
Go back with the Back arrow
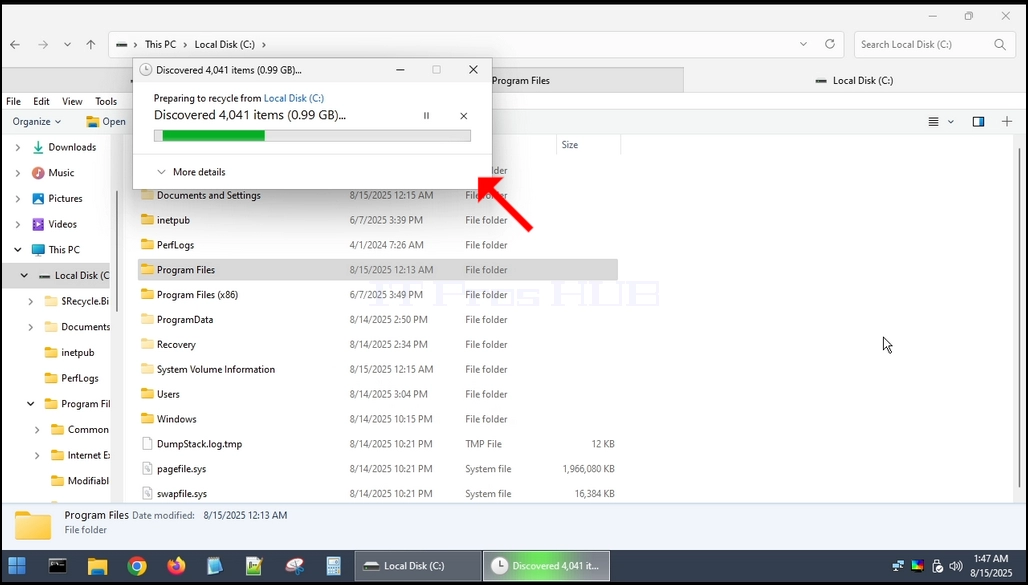(x=15, y=45)
